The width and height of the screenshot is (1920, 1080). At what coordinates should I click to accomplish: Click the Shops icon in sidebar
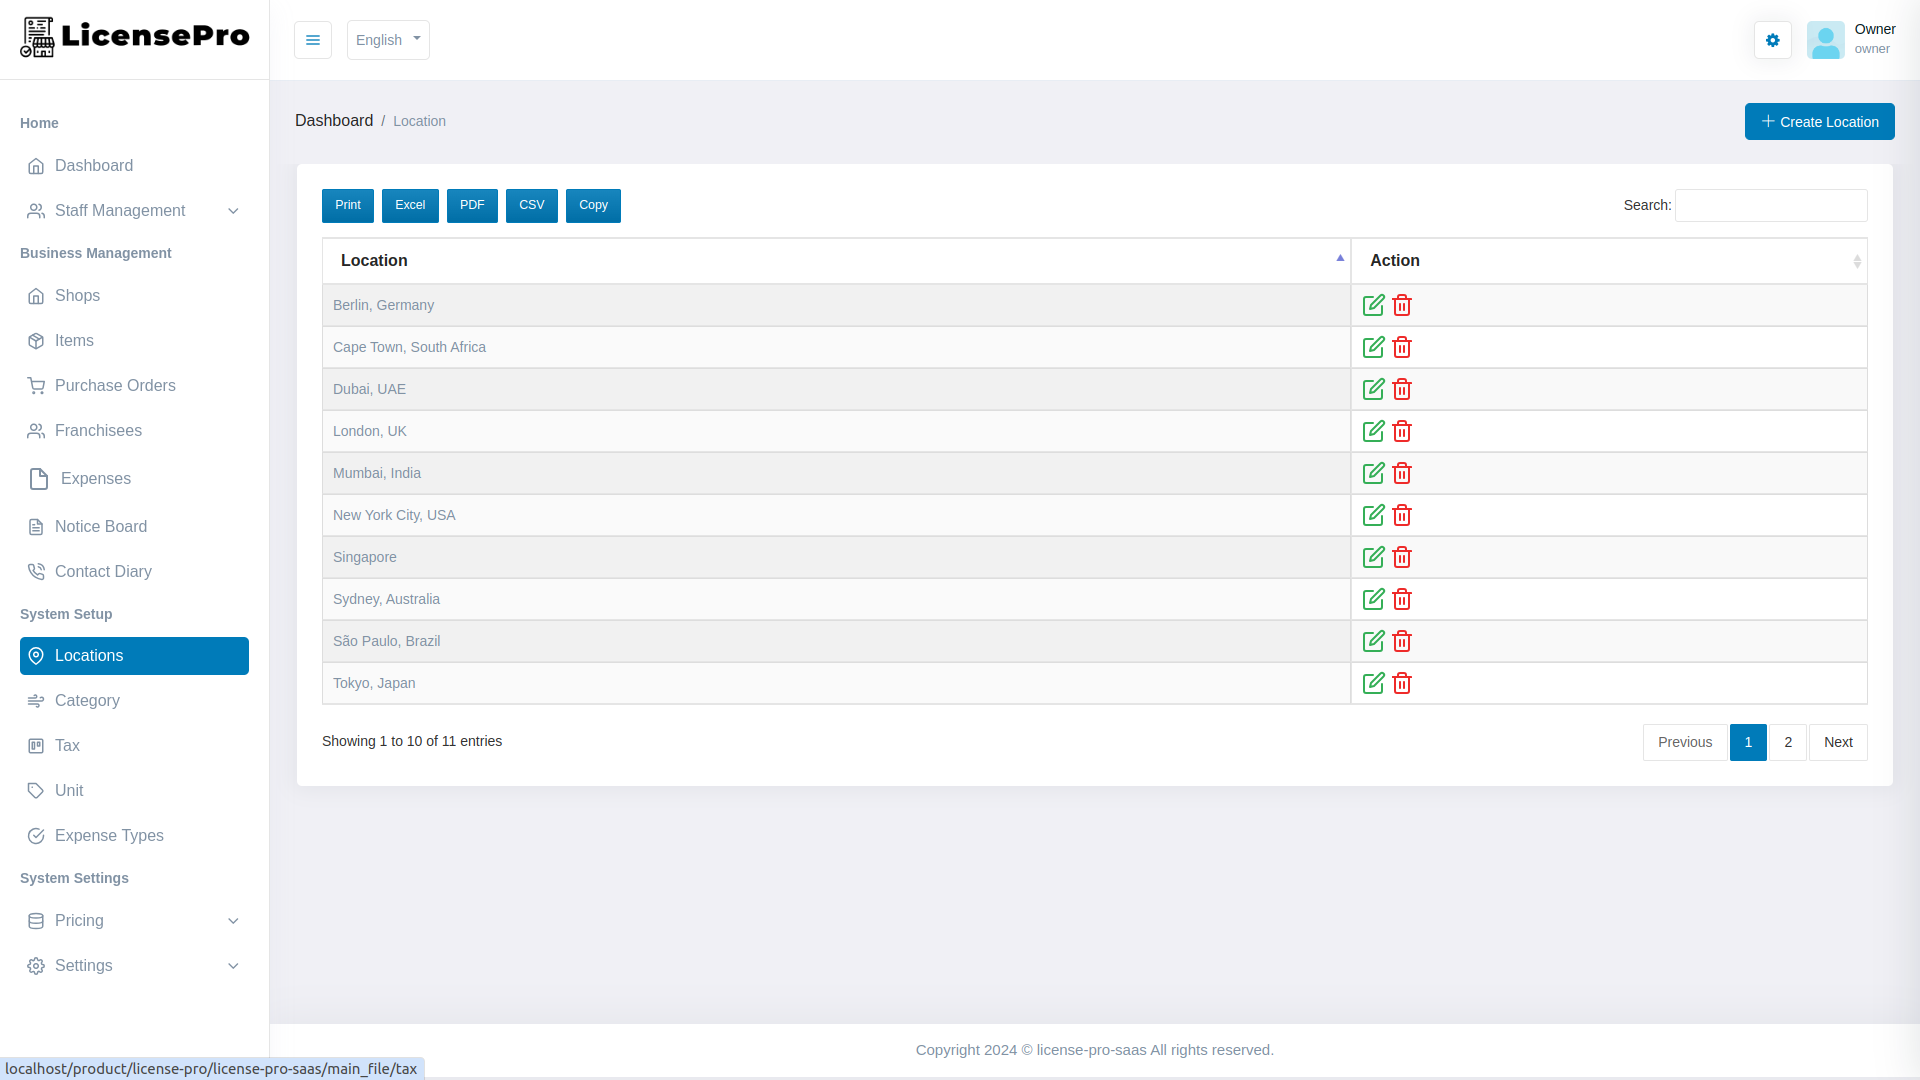tap(36, 296)
